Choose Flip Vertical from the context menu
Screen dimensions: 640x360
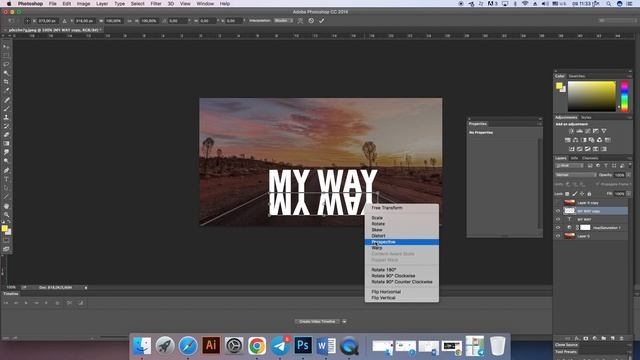(x=402, y=298)
